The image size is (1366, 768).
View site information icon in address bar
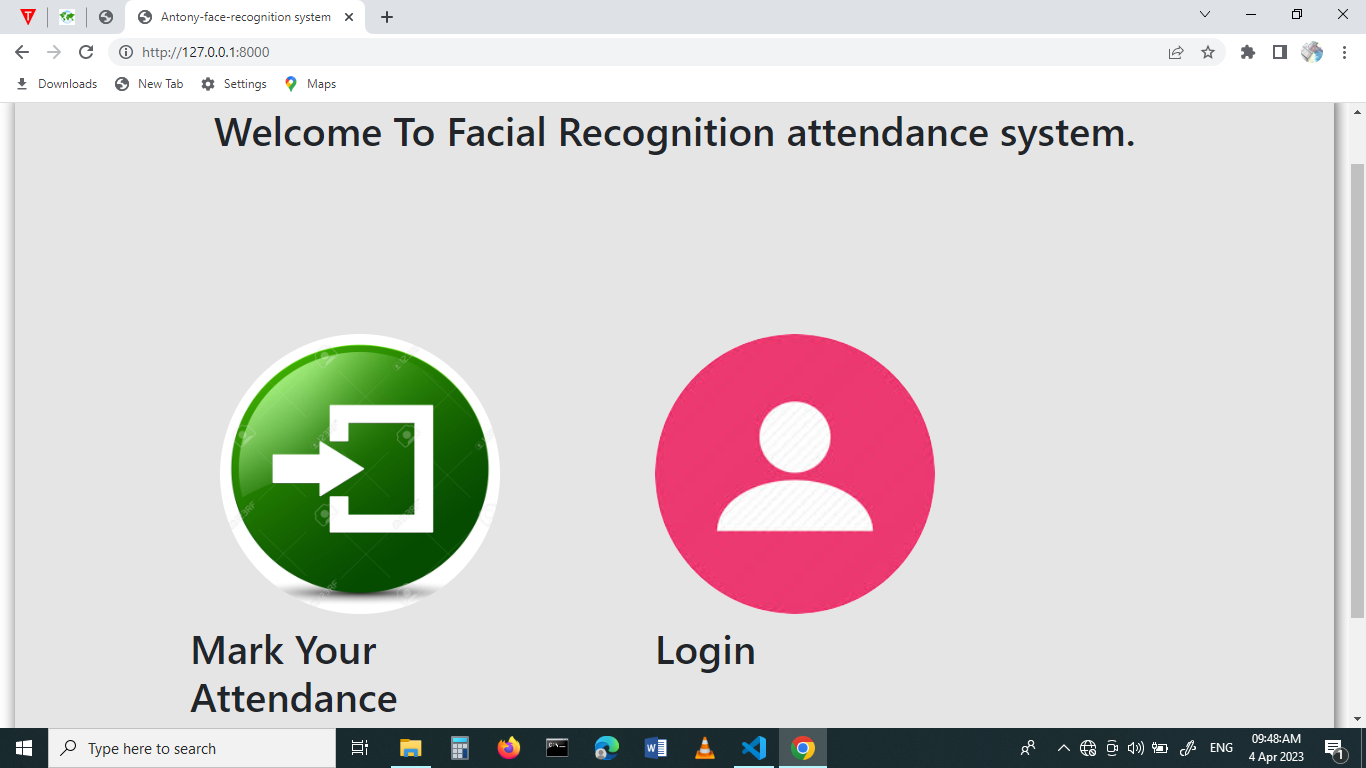pyautogui.click(x=126, y=52)
